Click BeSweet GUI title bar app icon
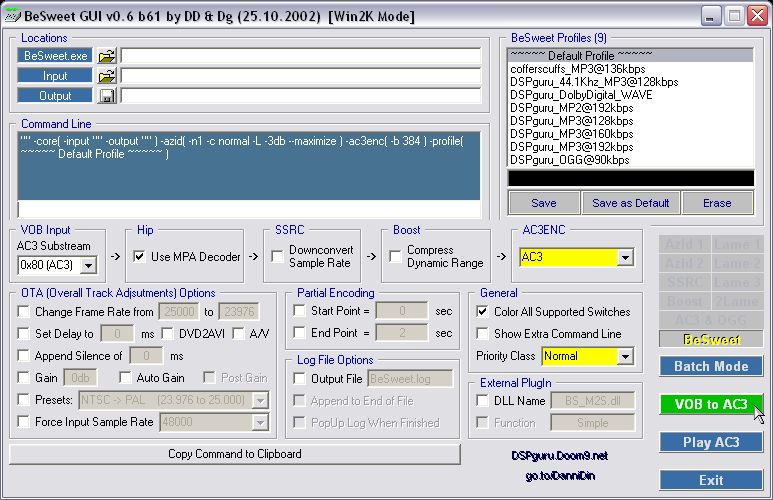 [12, 16]
